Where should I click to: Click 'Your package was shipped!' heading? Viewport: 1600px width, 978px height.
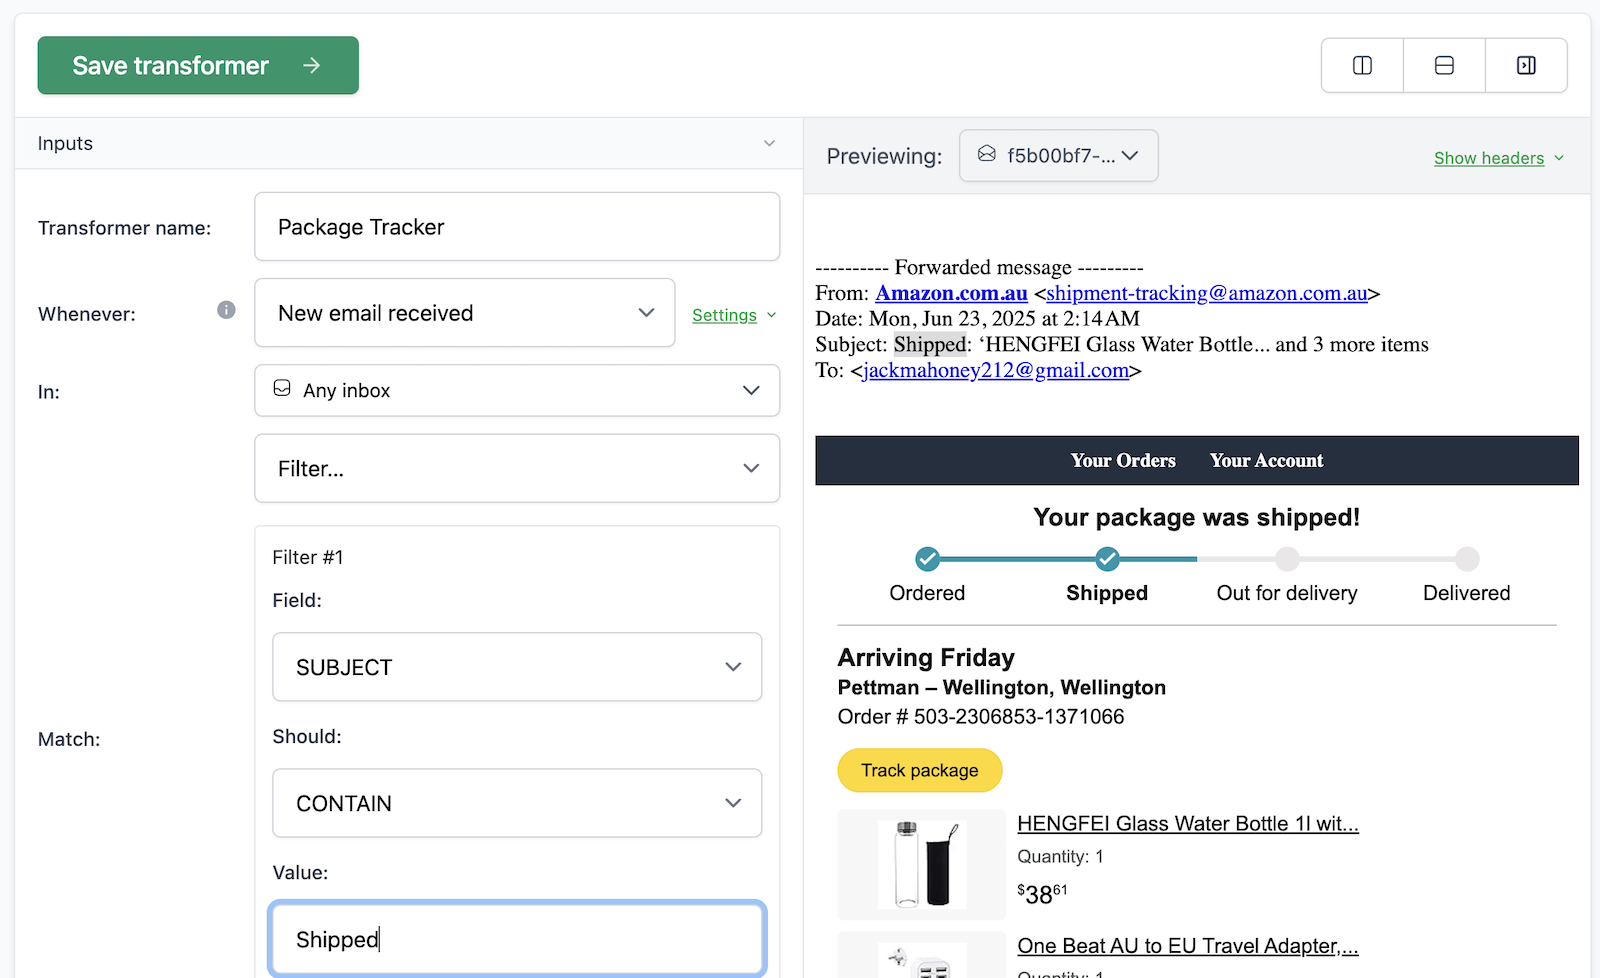(x=1197, y=517)
